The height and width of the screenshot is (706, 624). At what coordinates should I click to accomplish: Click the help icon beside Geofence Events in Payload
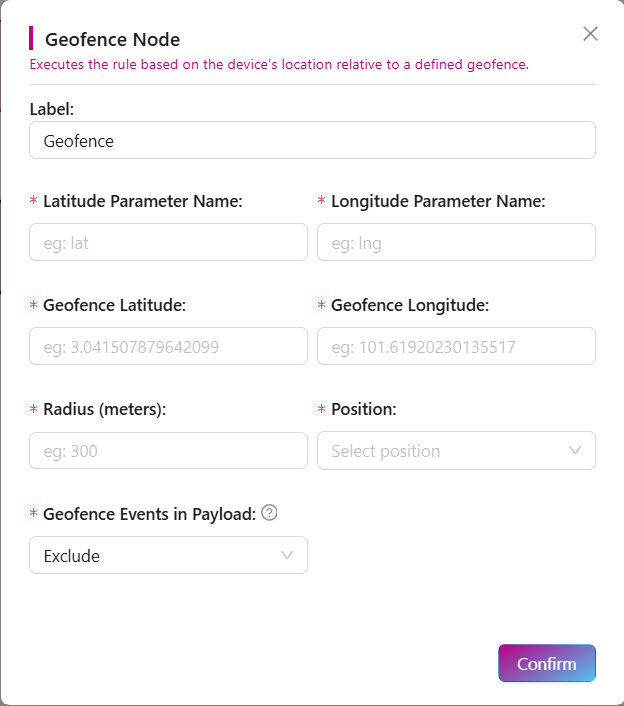pos(269,513)
